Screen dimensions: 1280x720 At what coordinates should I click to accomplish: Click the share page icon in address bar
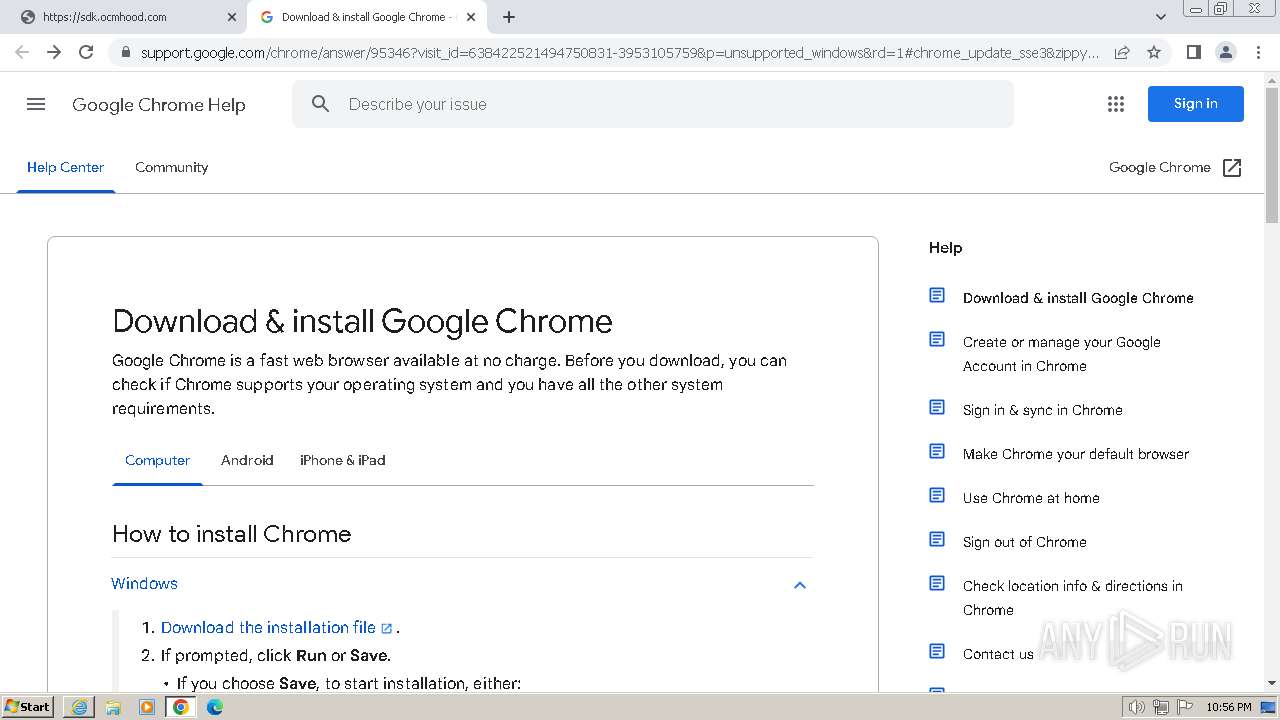coord(1122,52)
